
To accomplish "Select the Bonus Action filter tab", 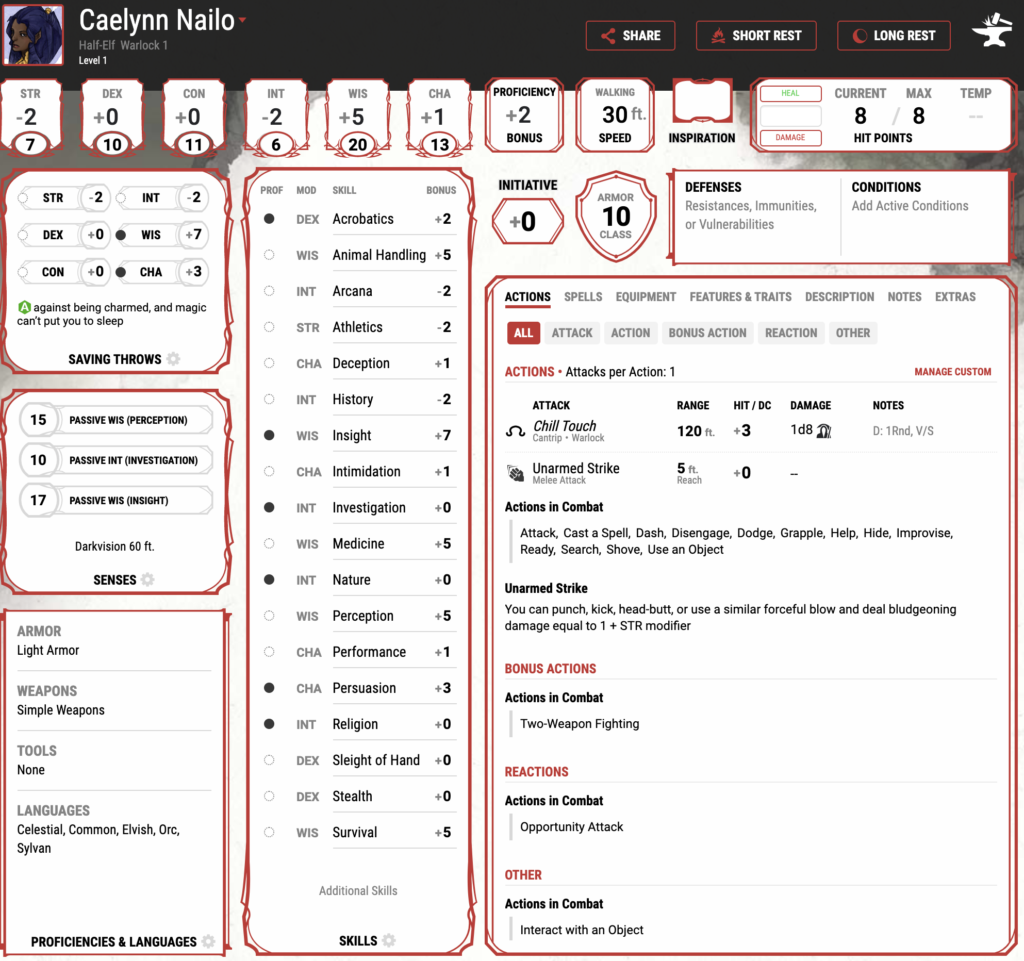I will [707, 333].
